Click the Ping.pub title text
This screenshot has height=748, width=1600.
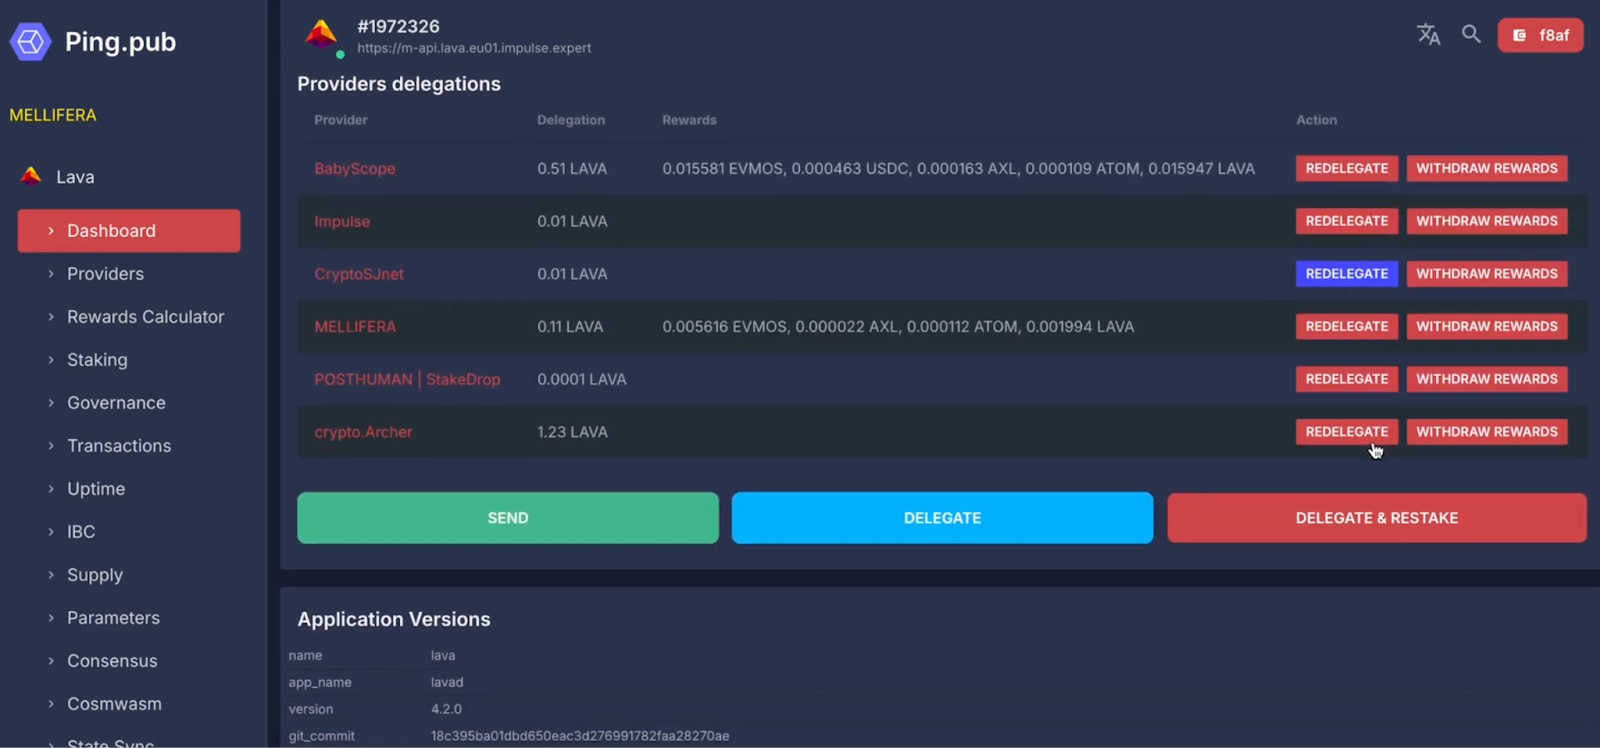pyautogui.click(x=120, y=42)
